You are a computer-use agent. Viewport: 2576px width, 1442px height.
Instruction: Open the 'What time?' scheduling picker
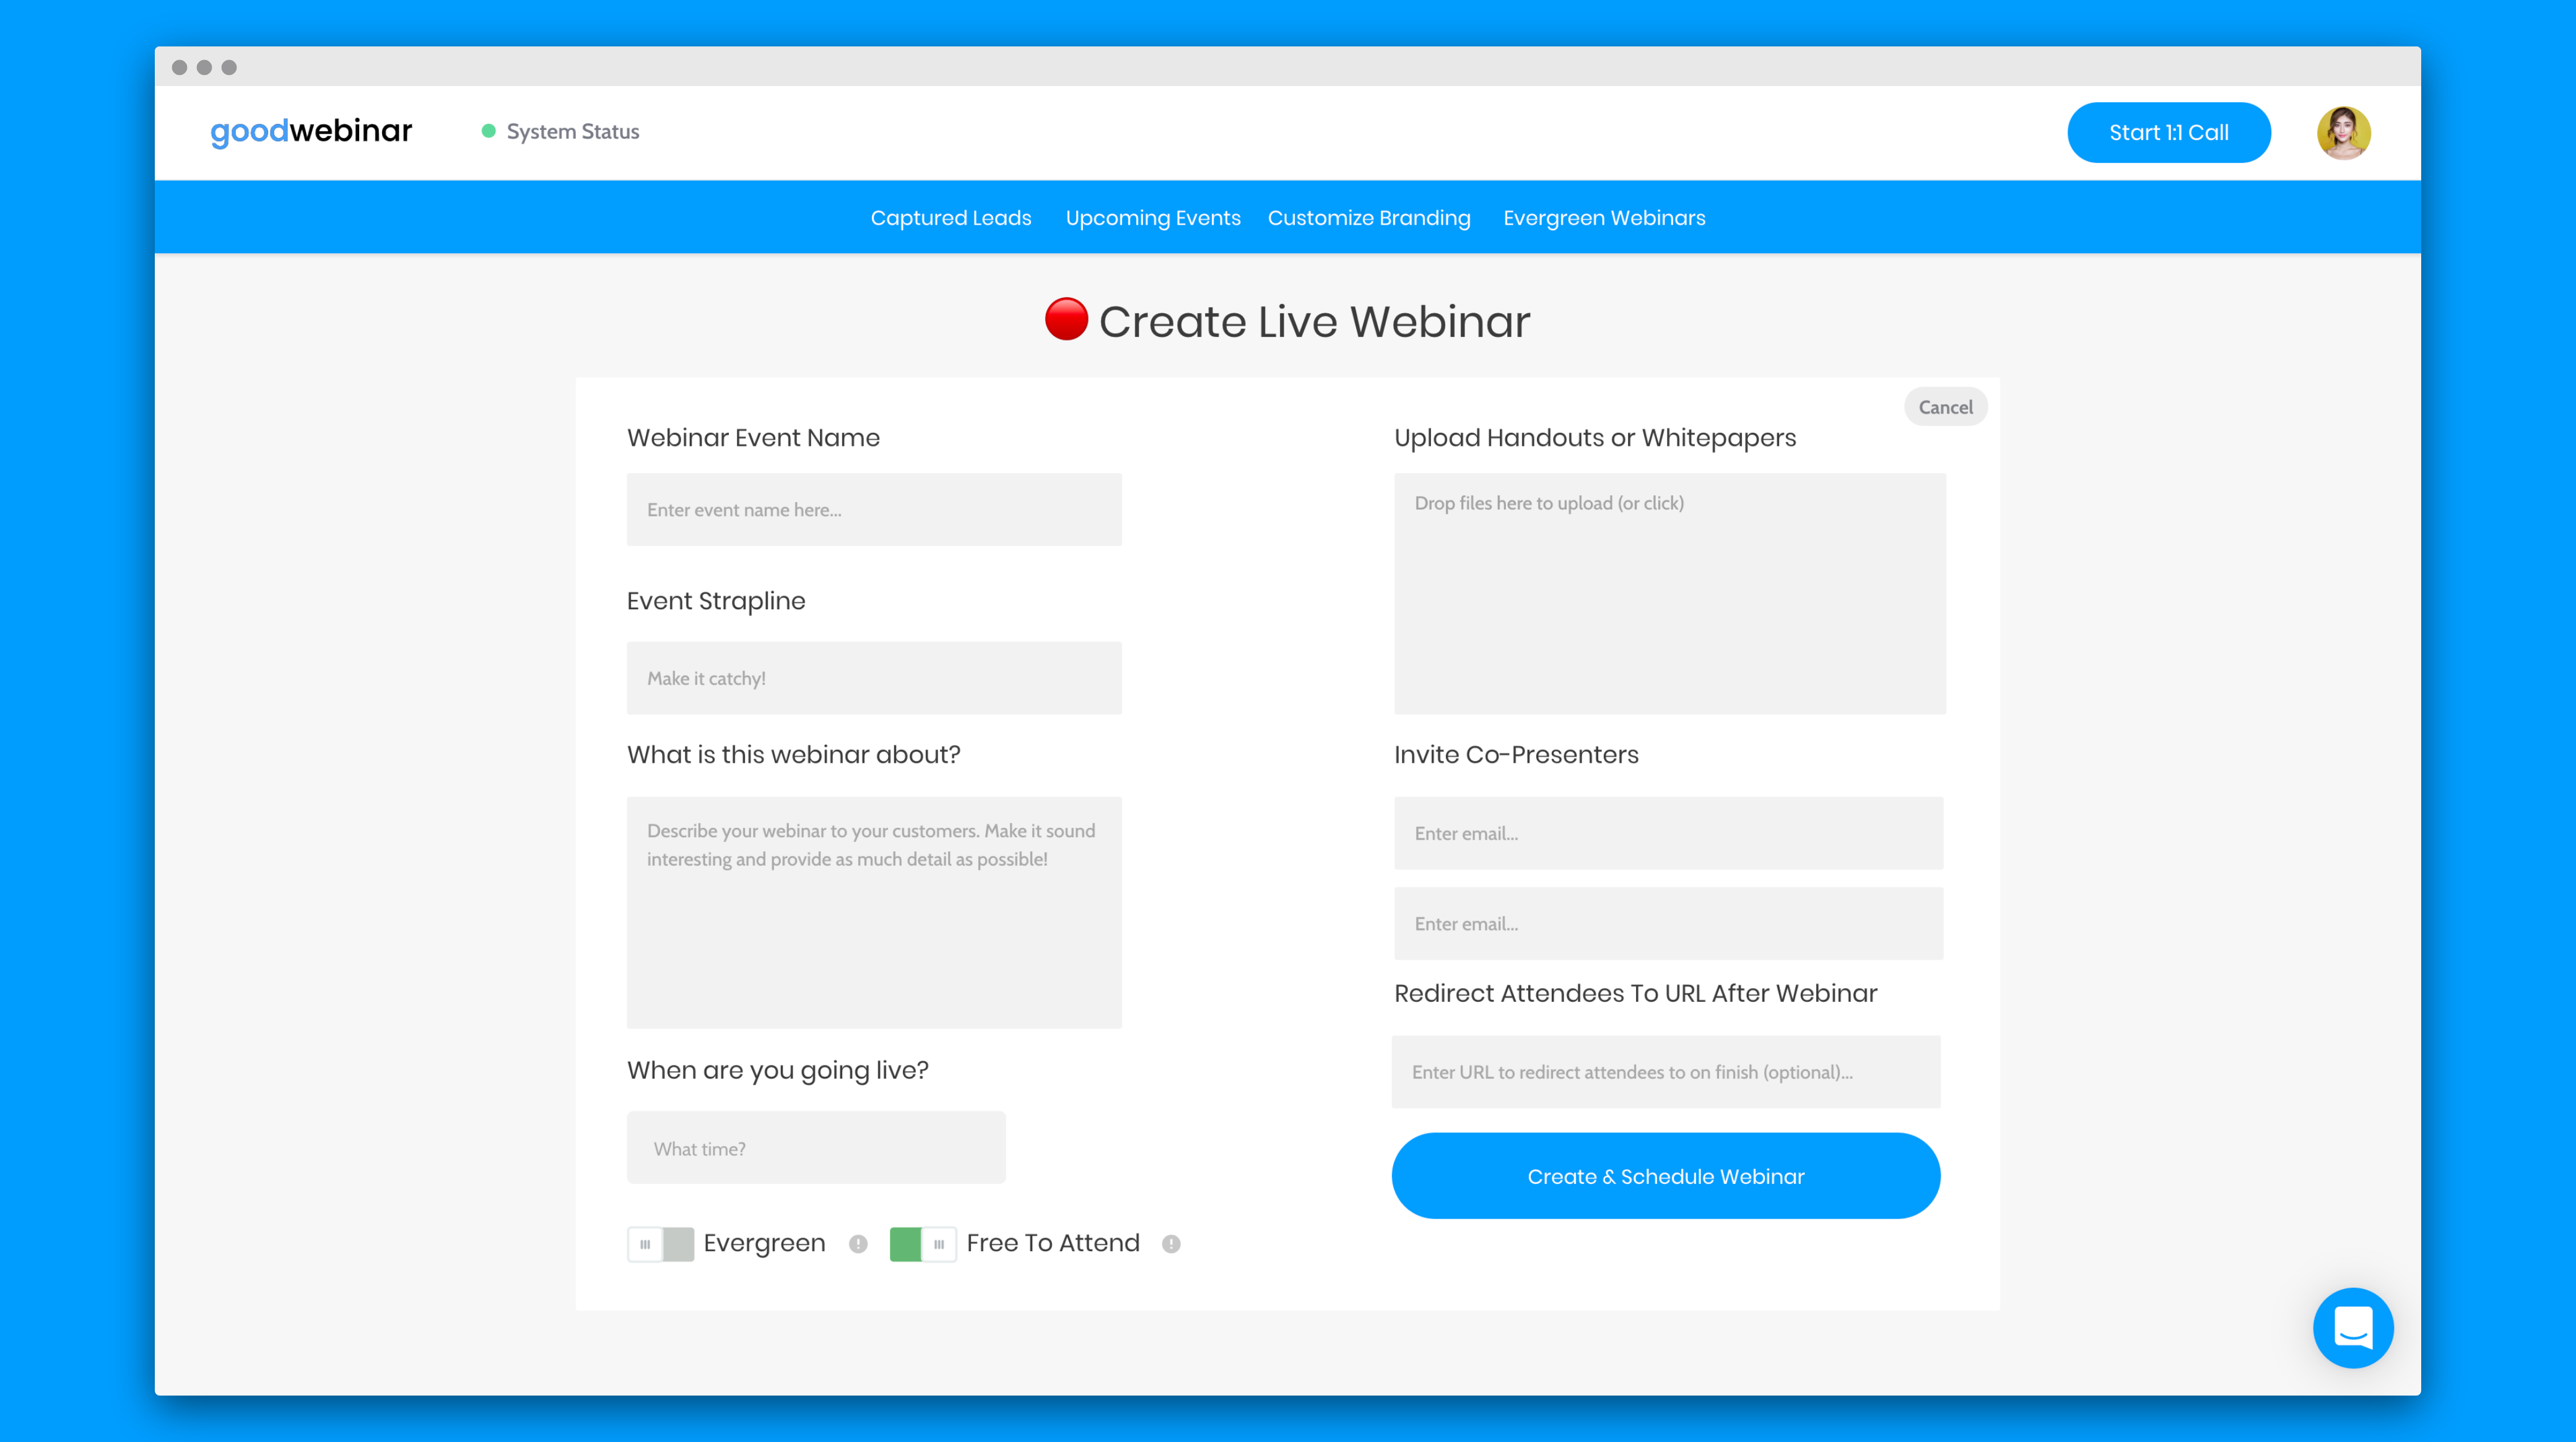coord(816,1147)
